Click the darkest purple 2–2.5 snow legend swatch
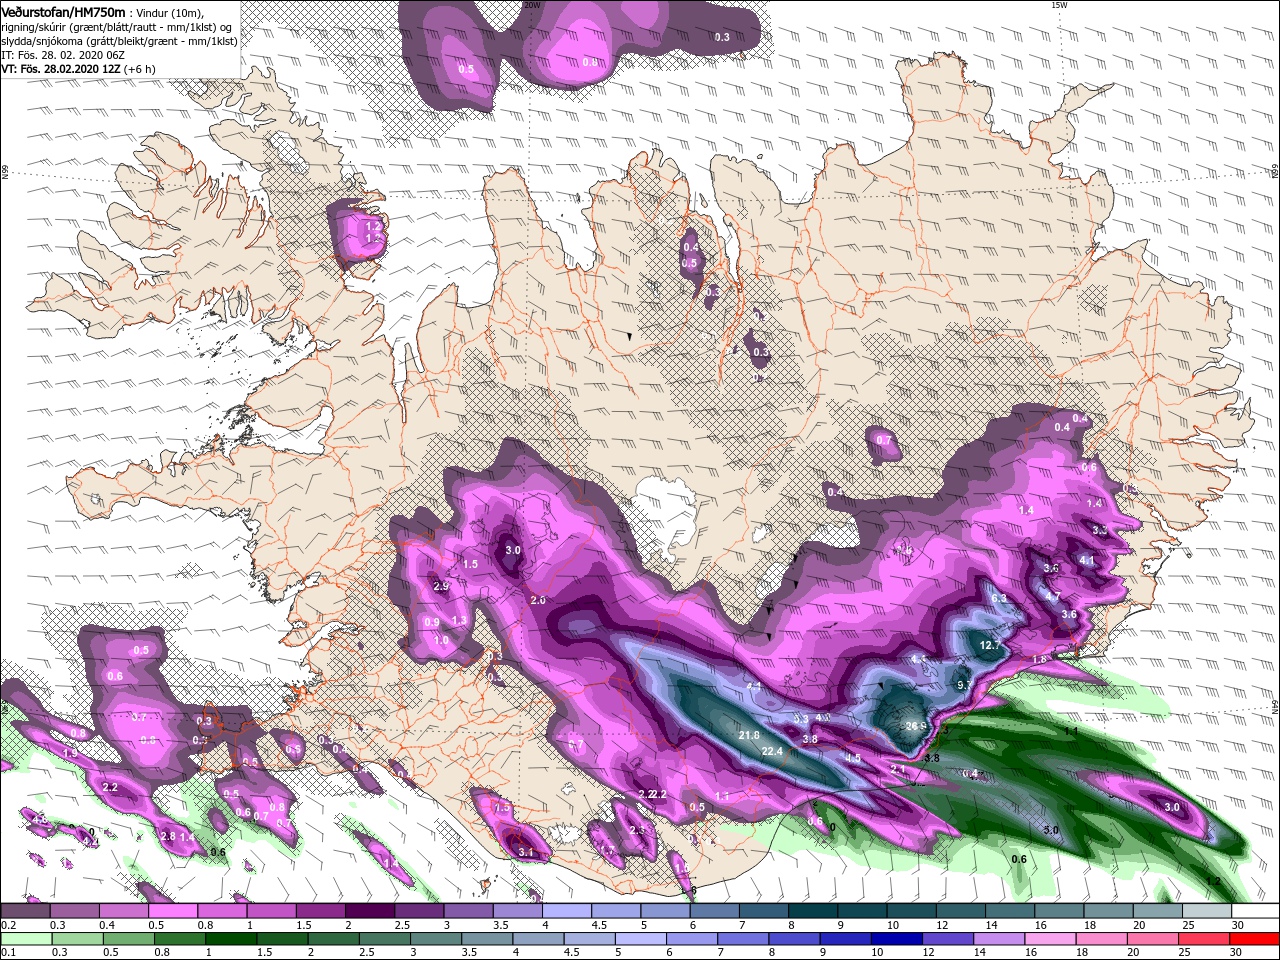 point(369,911)
